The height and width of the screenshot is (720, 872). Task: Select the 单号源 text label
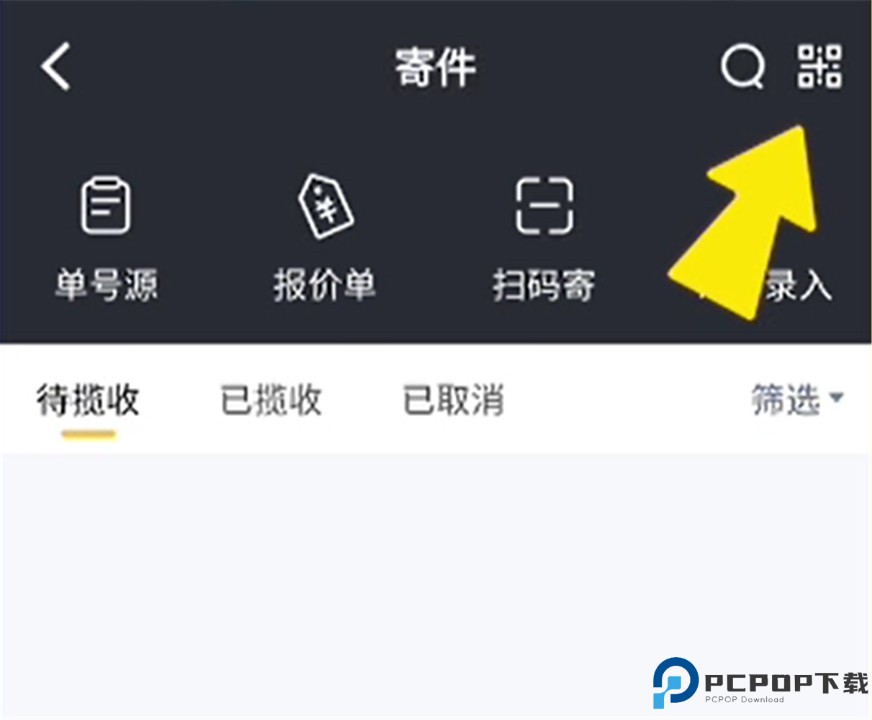pyautogui.click(x=106, y=285)
